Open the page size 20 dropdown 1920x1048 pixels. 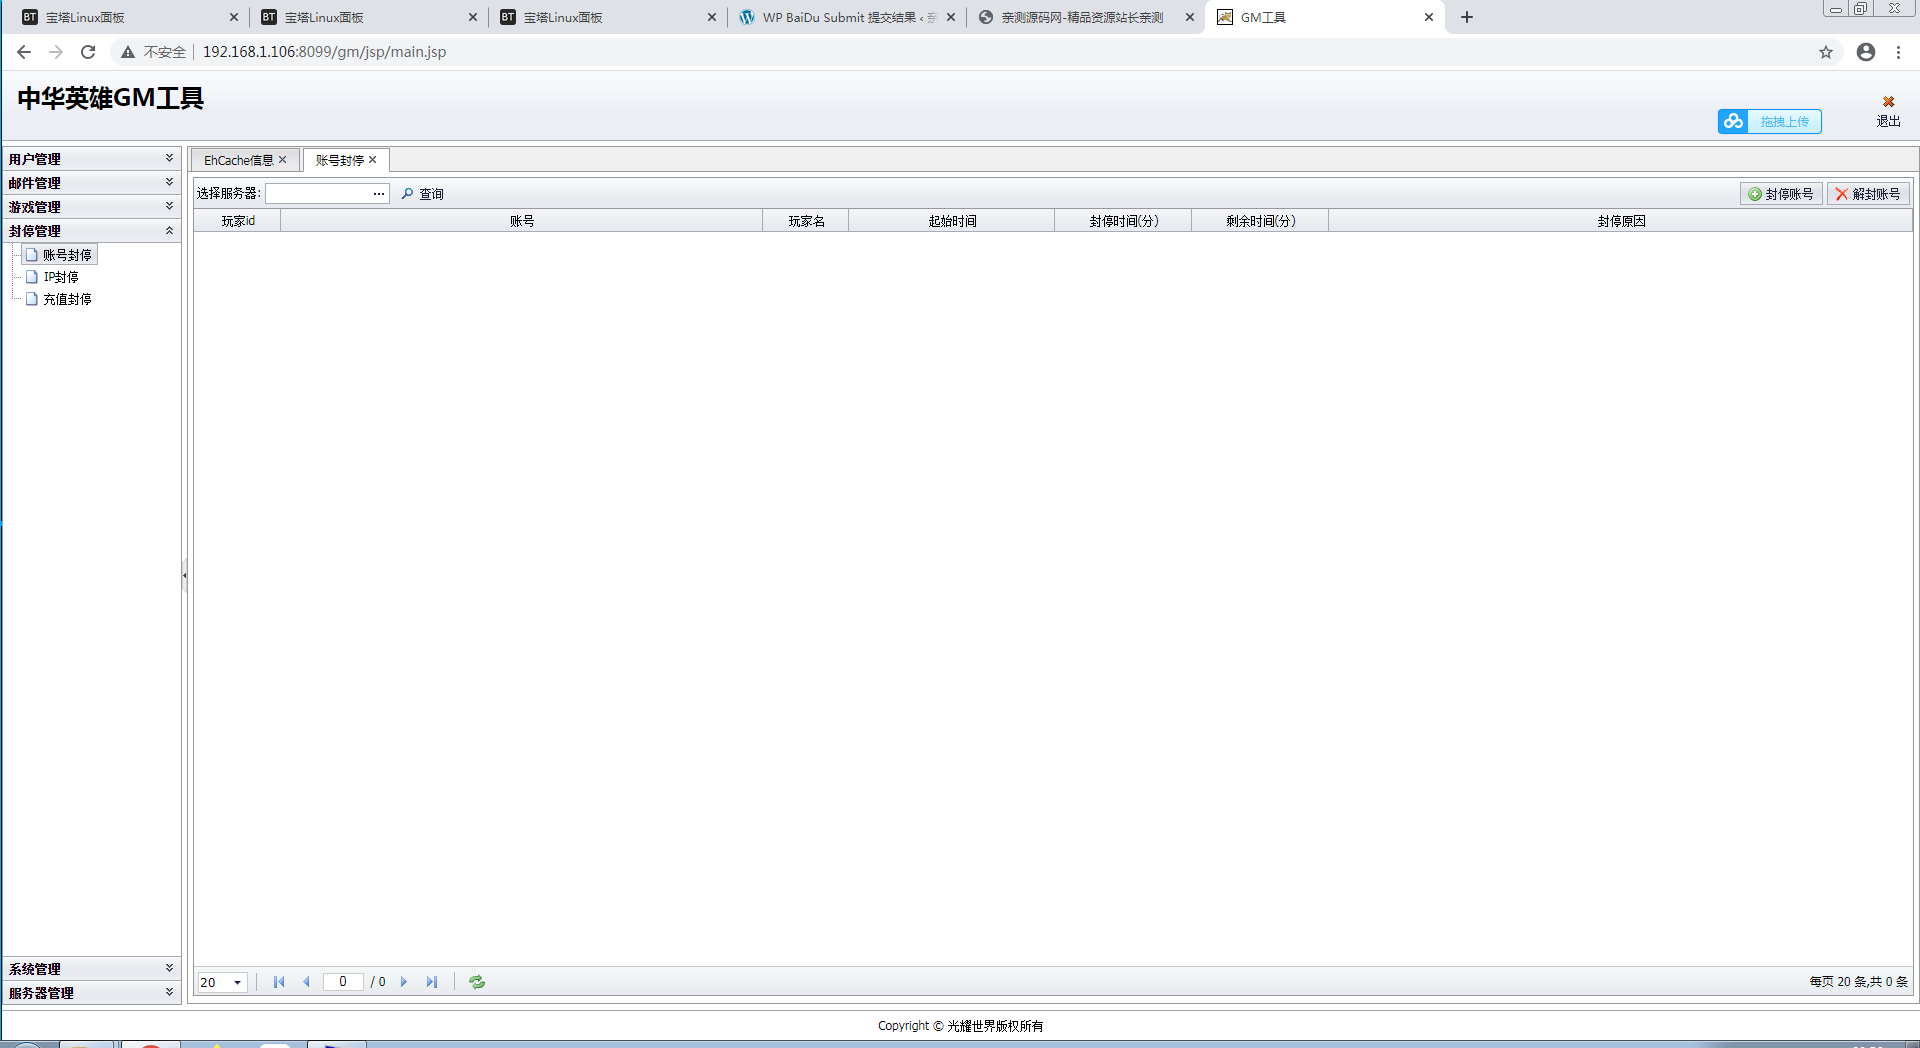(x=237, y=982)
